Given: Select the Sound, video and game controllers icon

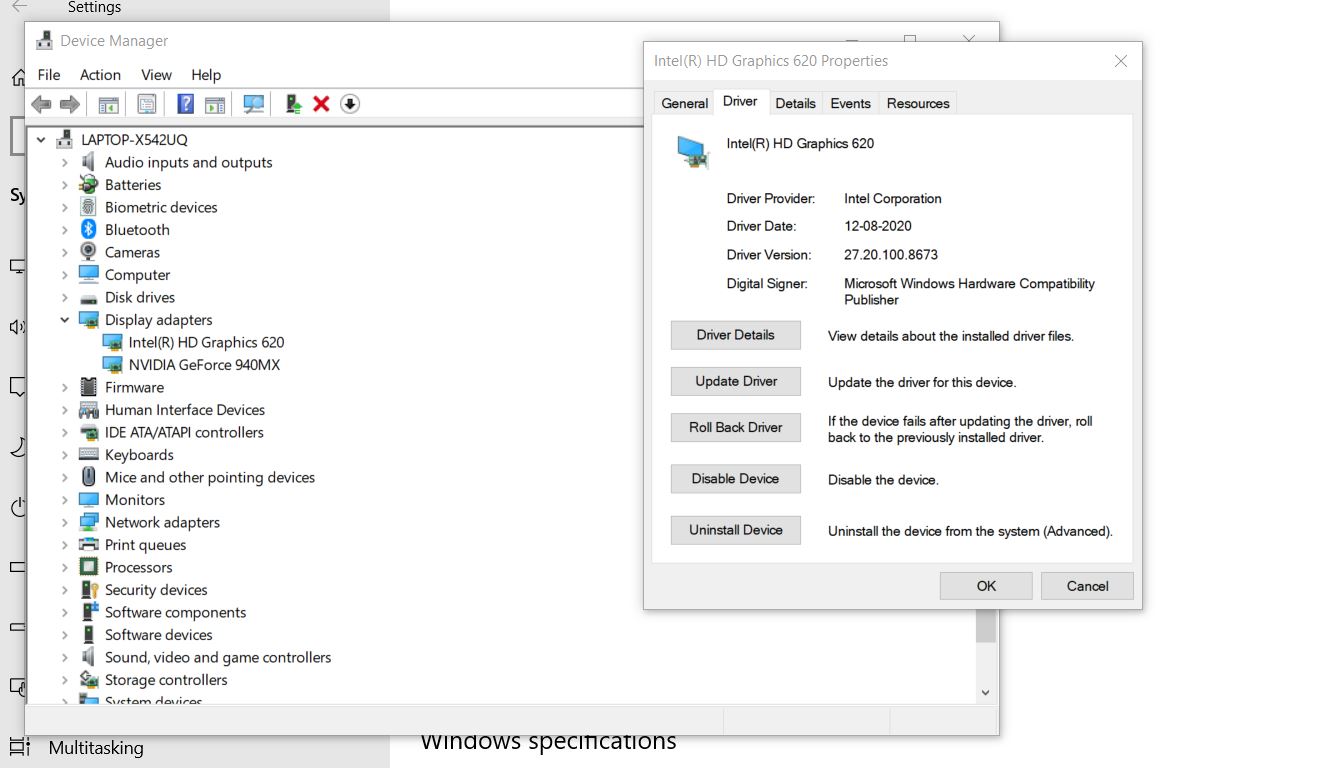Looking at the screenshot, I should pyautogui.click(x=89, y=657).
